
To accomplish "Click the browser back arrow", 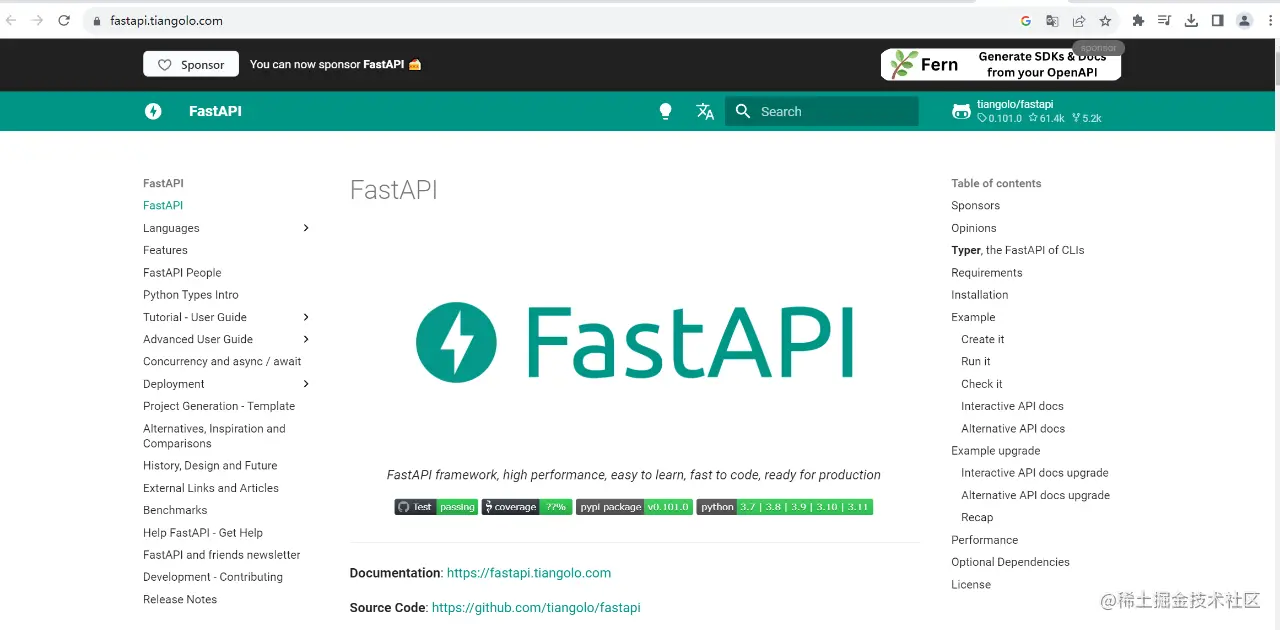I will (x=11, y=20).
